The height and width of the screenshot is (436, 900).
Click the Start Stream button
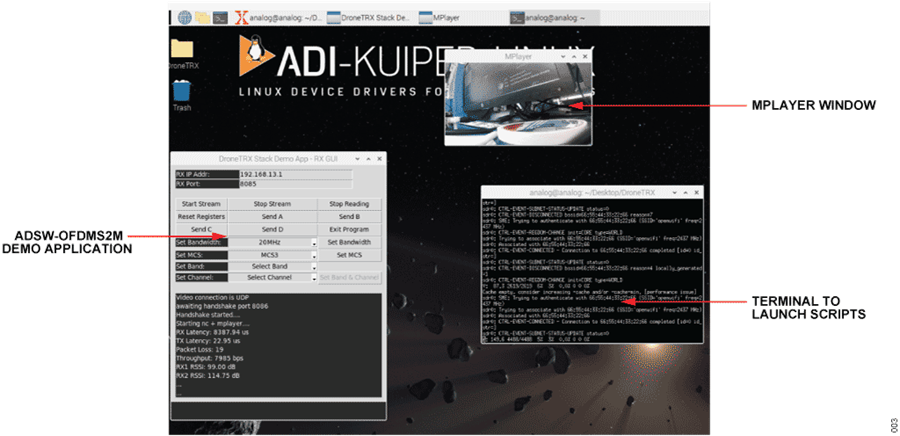coord(201,204)
